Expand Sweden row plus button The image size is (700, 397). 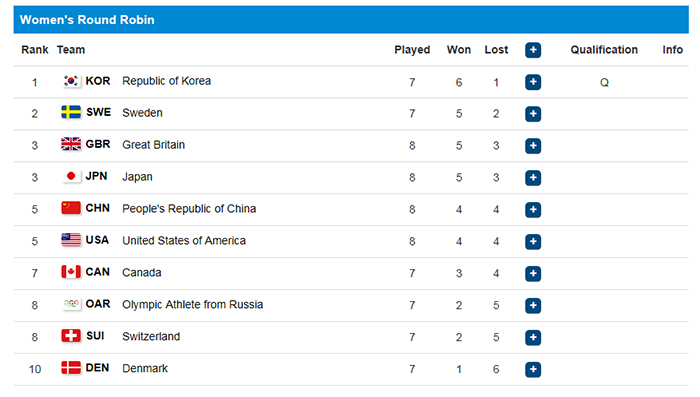(533, 114)
